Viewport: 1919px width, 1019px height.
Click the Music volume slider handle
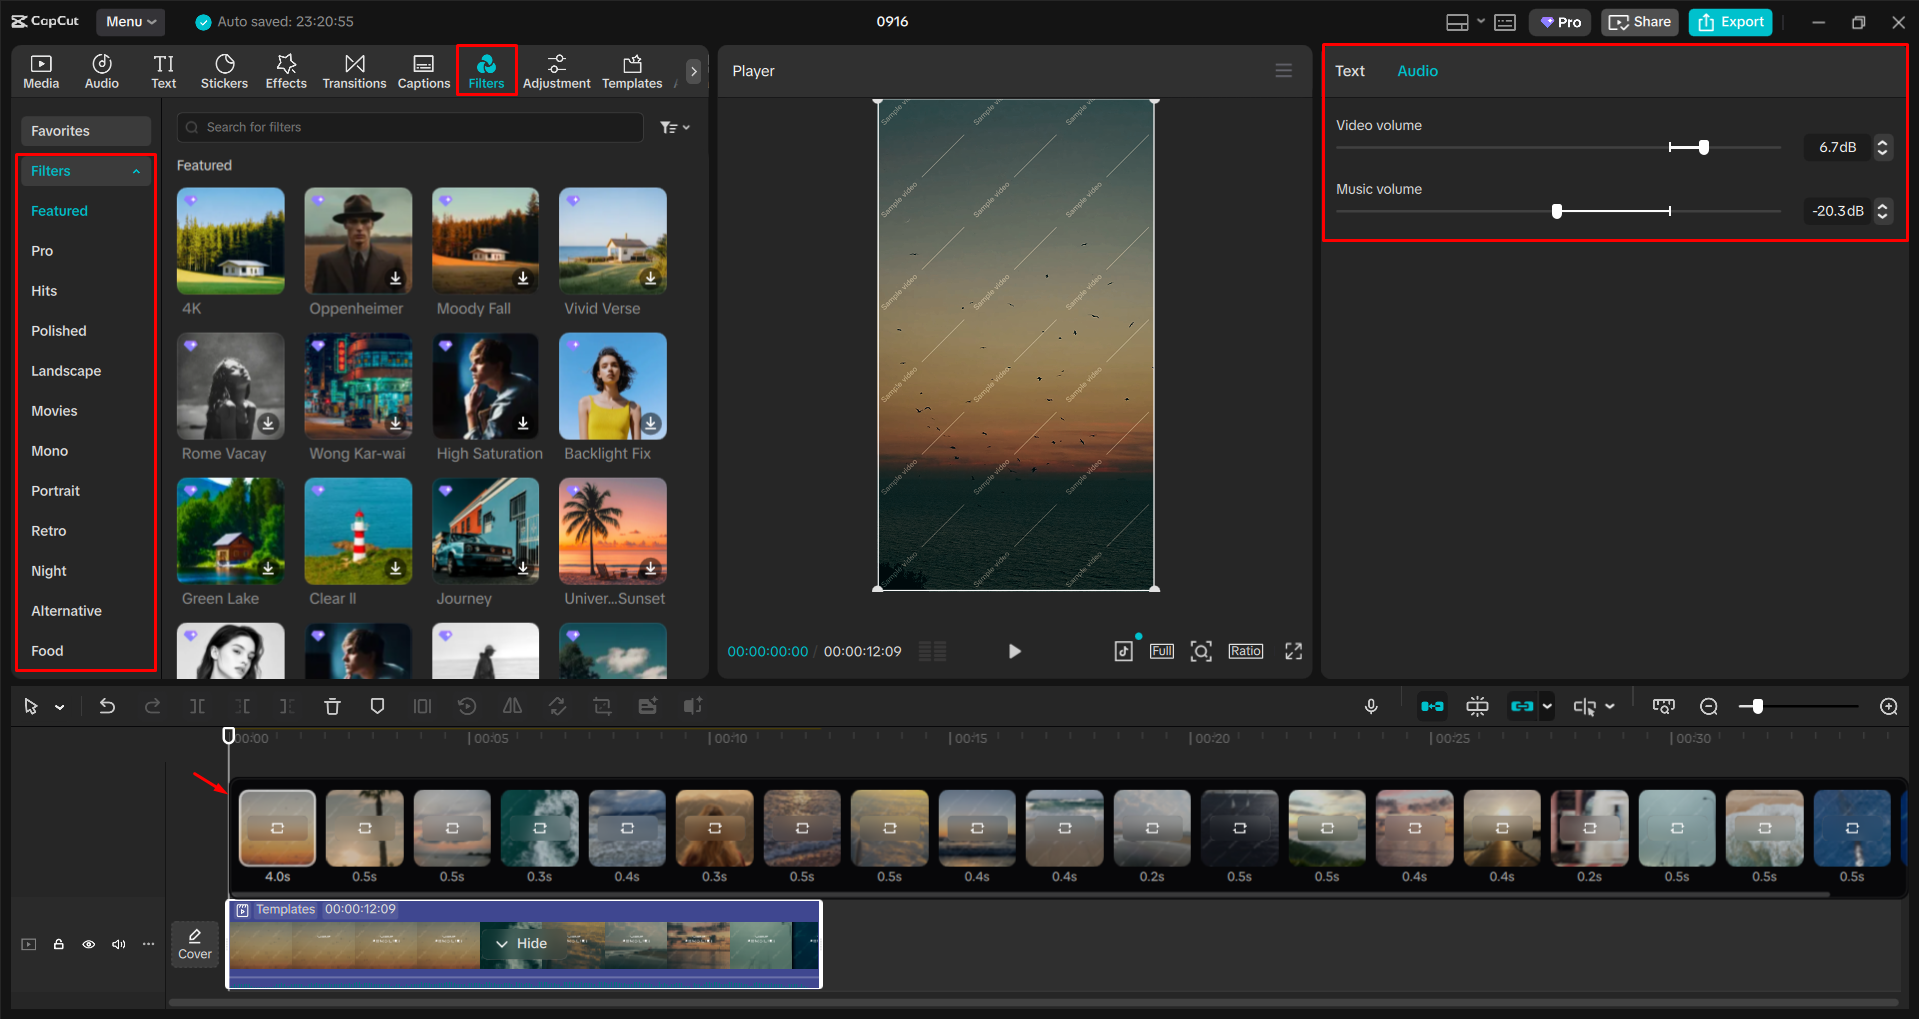coord(1557,211)
